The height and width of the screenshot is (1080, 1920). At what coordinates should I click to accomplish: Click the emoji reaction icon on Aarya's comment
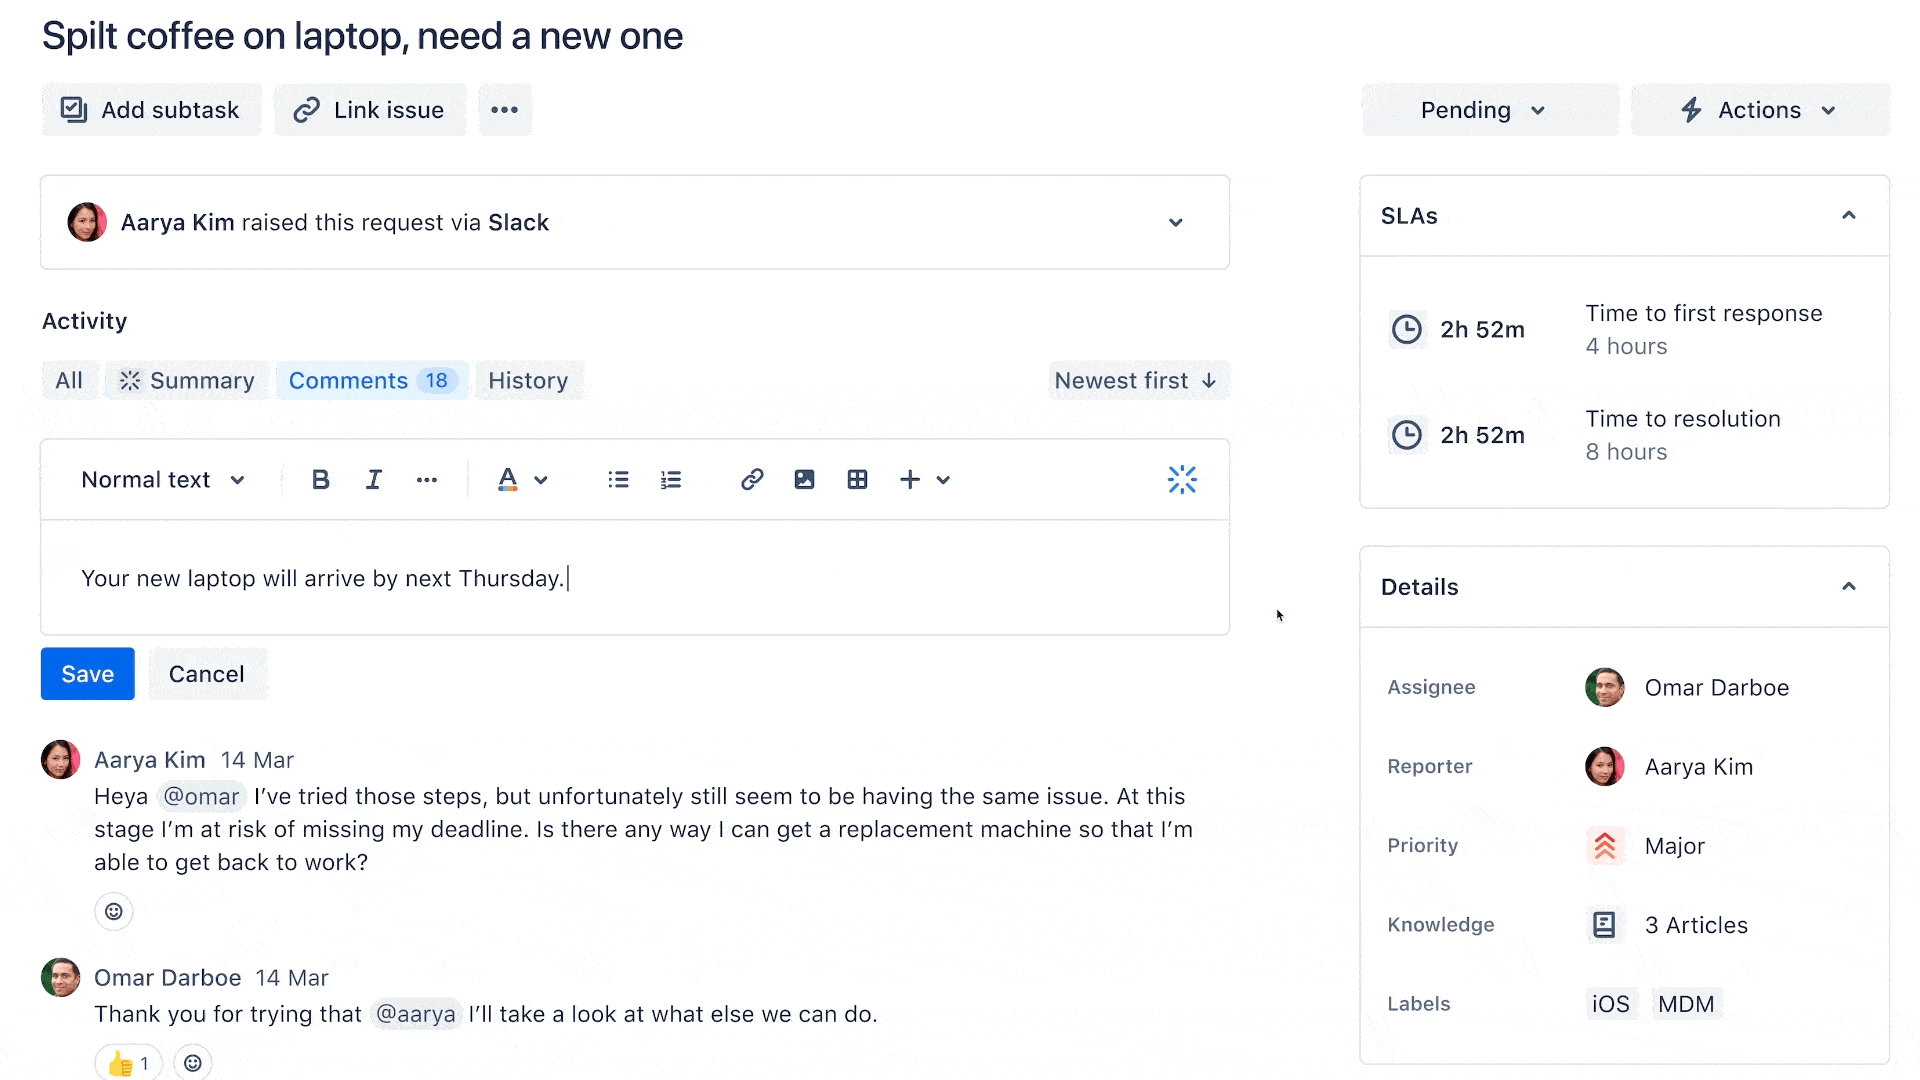[x=115, y=910]
